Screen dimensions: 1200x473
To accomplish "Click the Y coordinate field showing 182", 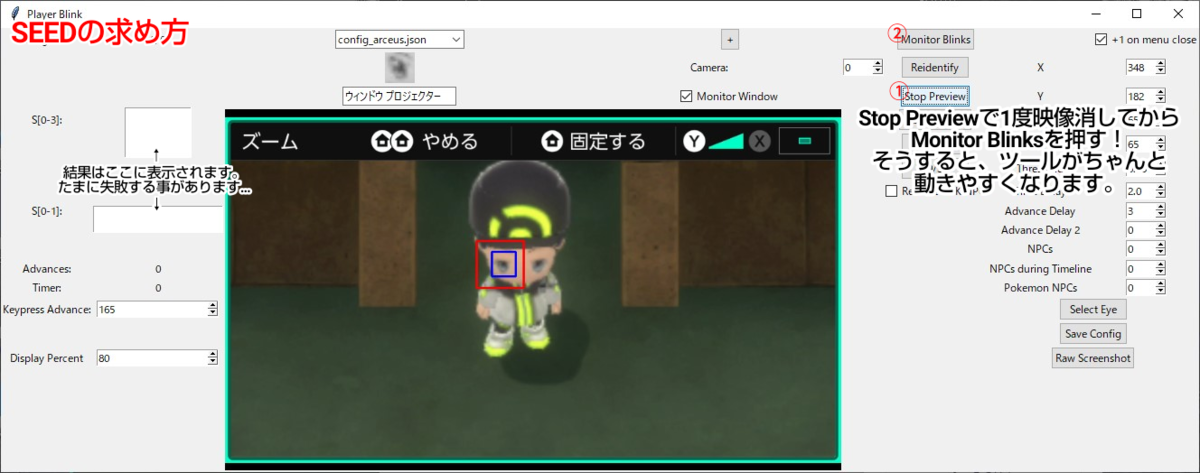I will [1139, 96].
